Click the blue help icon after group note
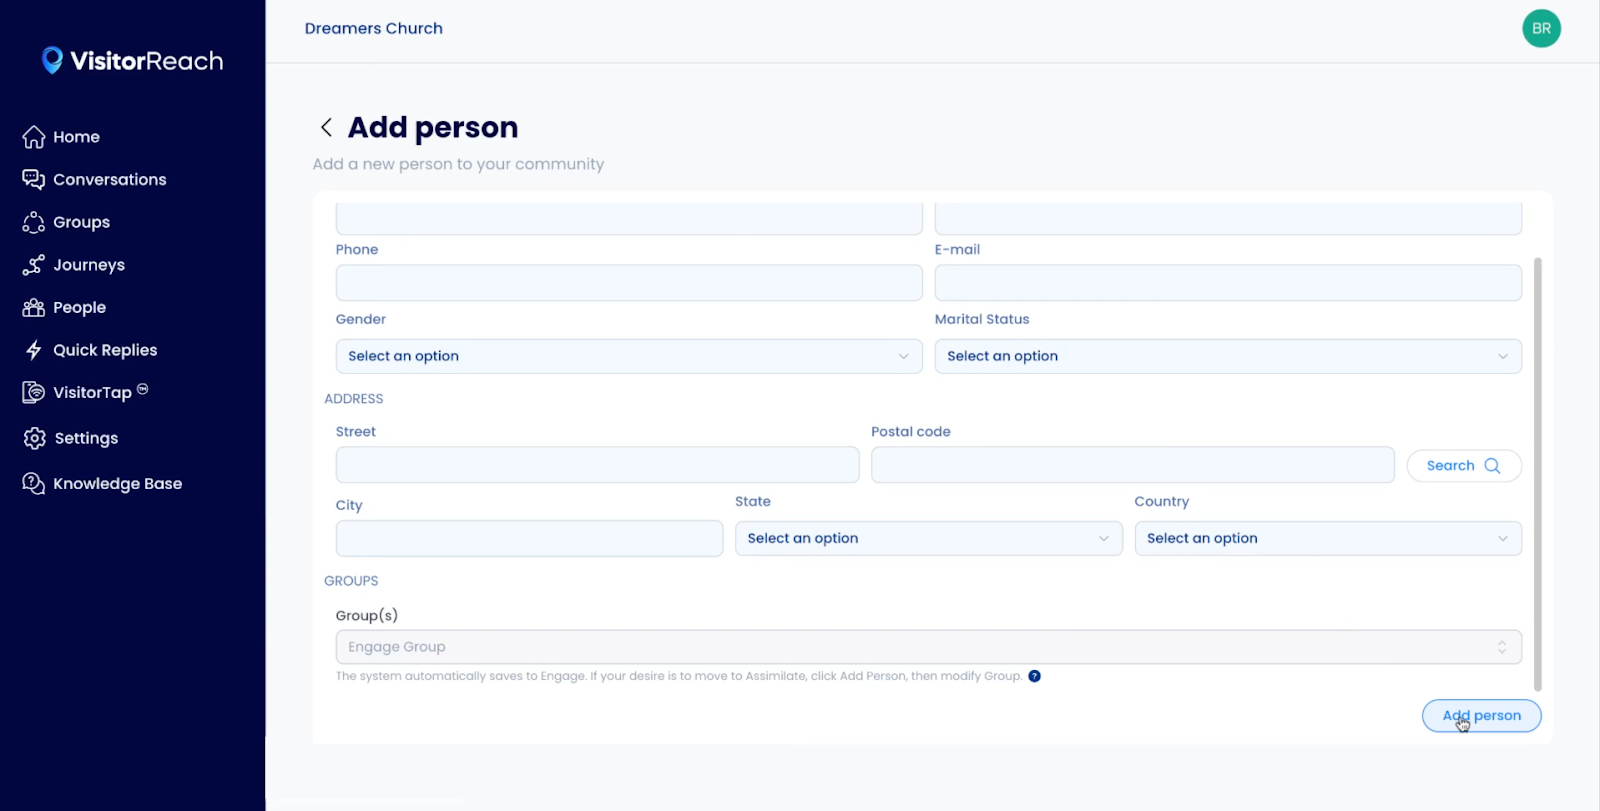Image resolution: width=1600 pixels, height=811 pixels. point(1034,676)
